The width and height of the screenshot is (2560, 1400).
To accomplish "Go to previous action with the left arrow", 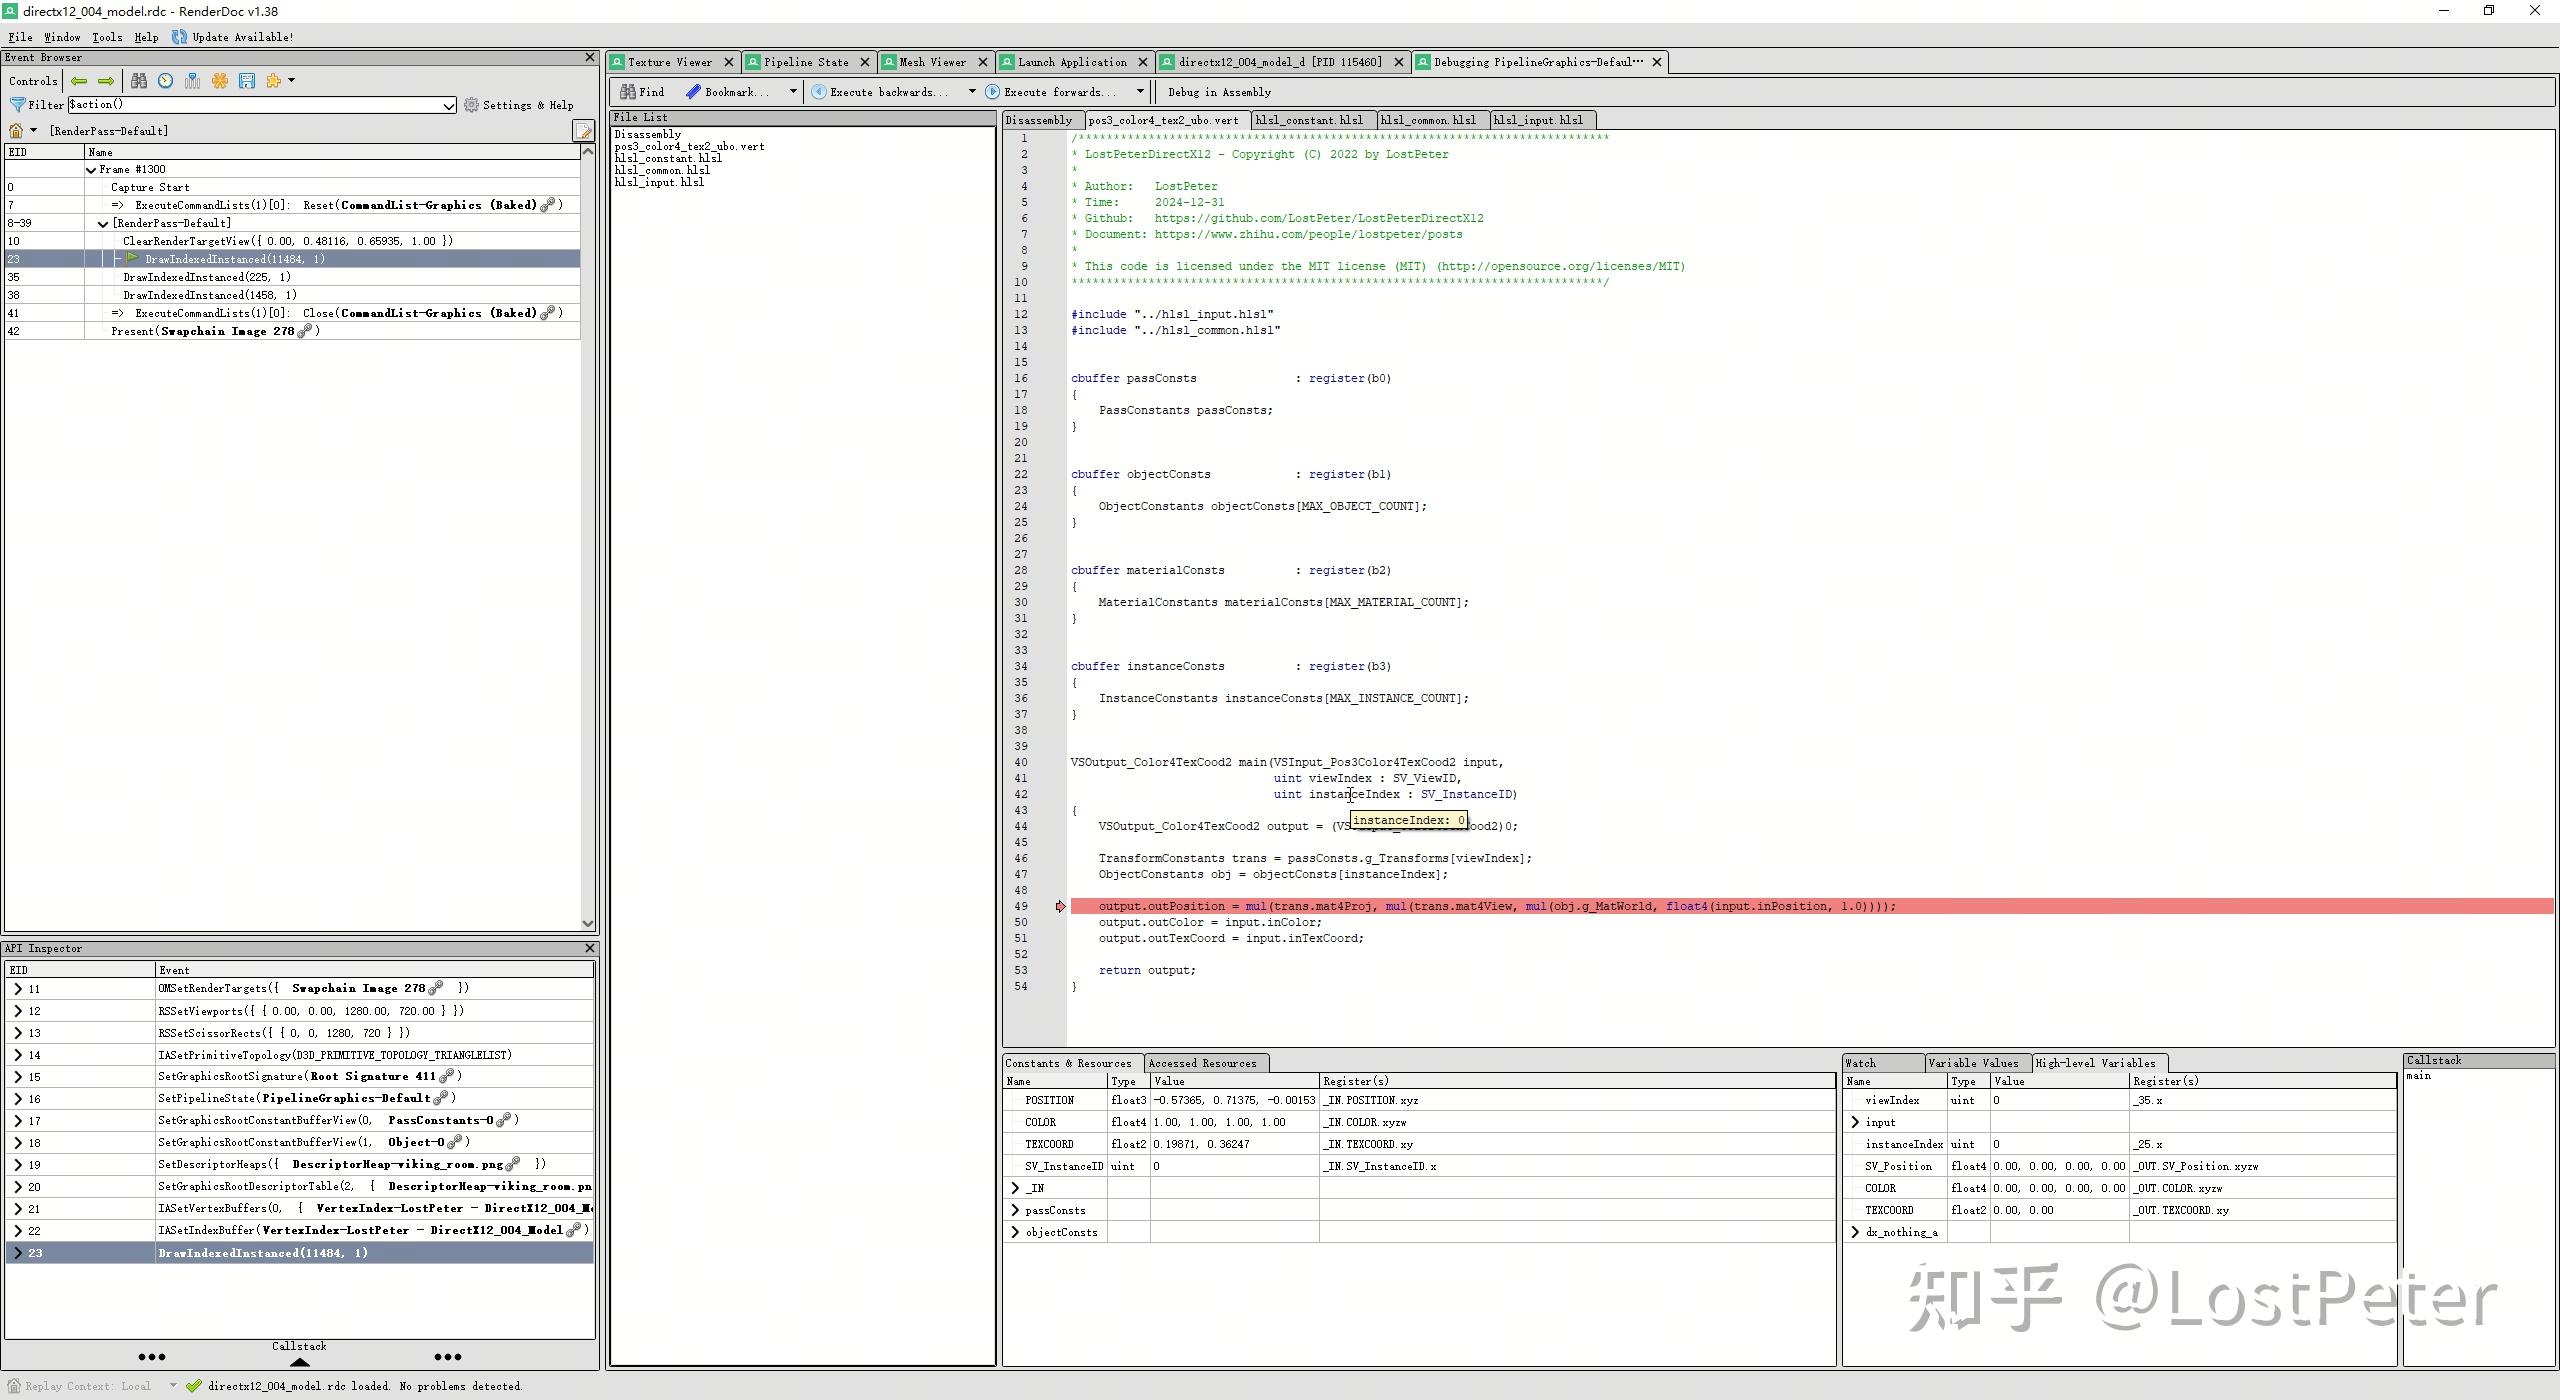I will pos(79,81).
